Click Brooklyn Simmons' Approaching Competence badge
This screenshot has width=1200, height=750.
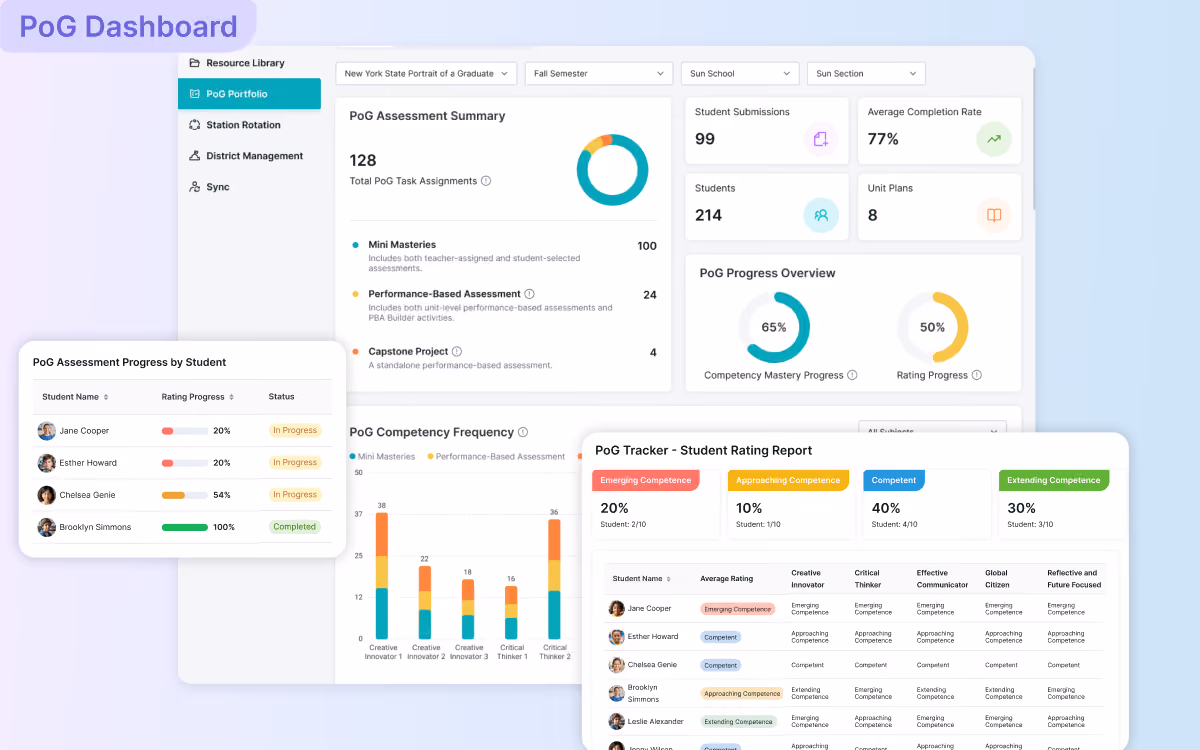pos(742,693)
